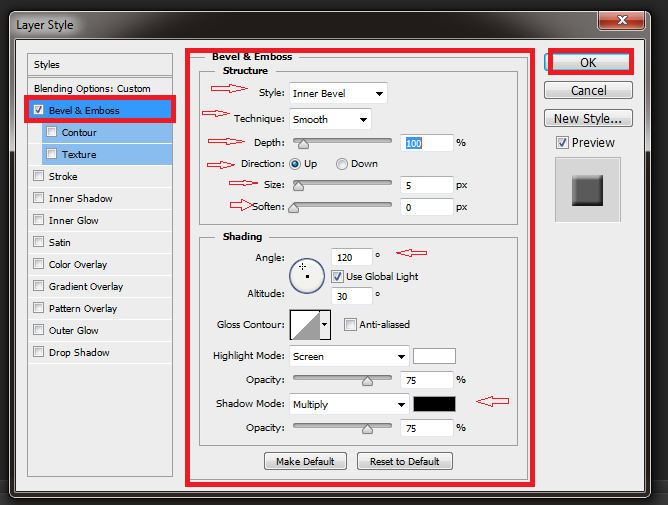The height and width of the screenshot is (505, 668).
Task: Confirm with the OK button
Action: (588, 63)
